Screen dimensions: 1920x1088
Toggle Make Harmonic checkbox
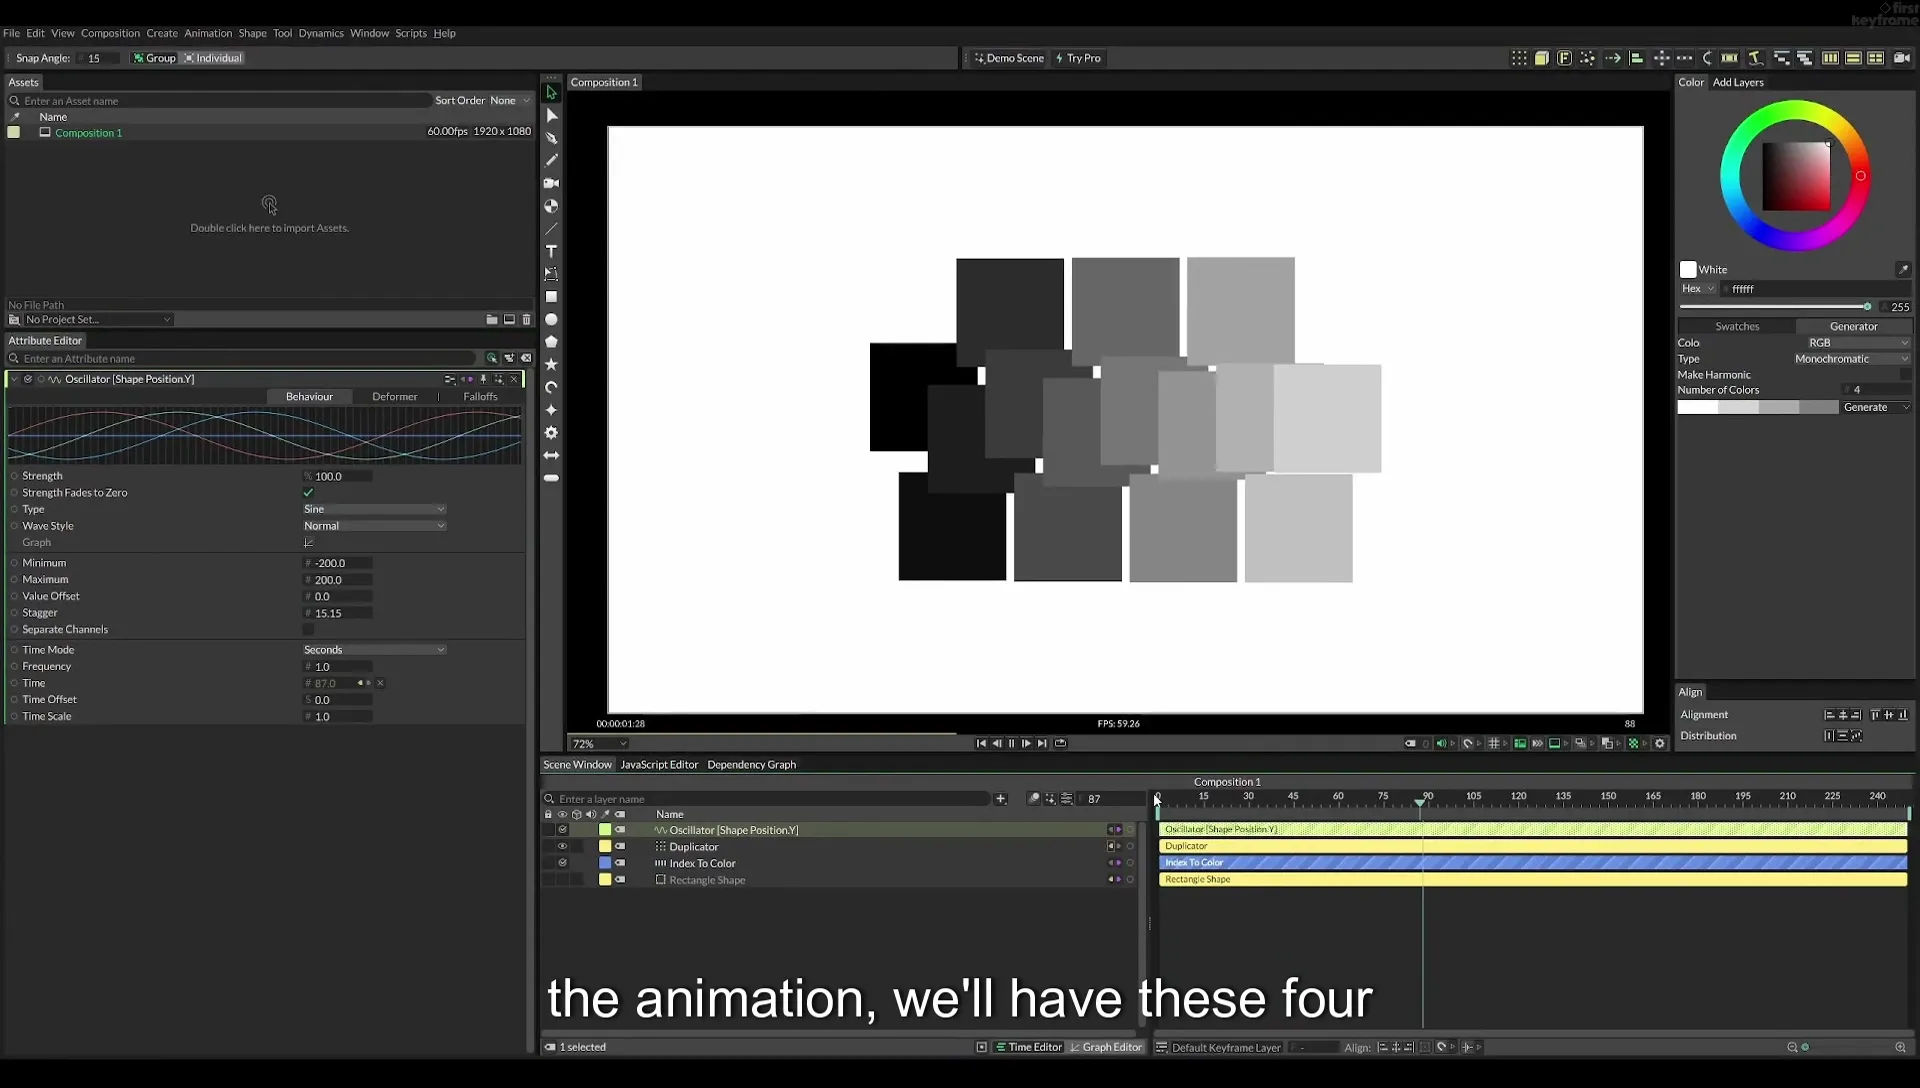click(1905, 374)
